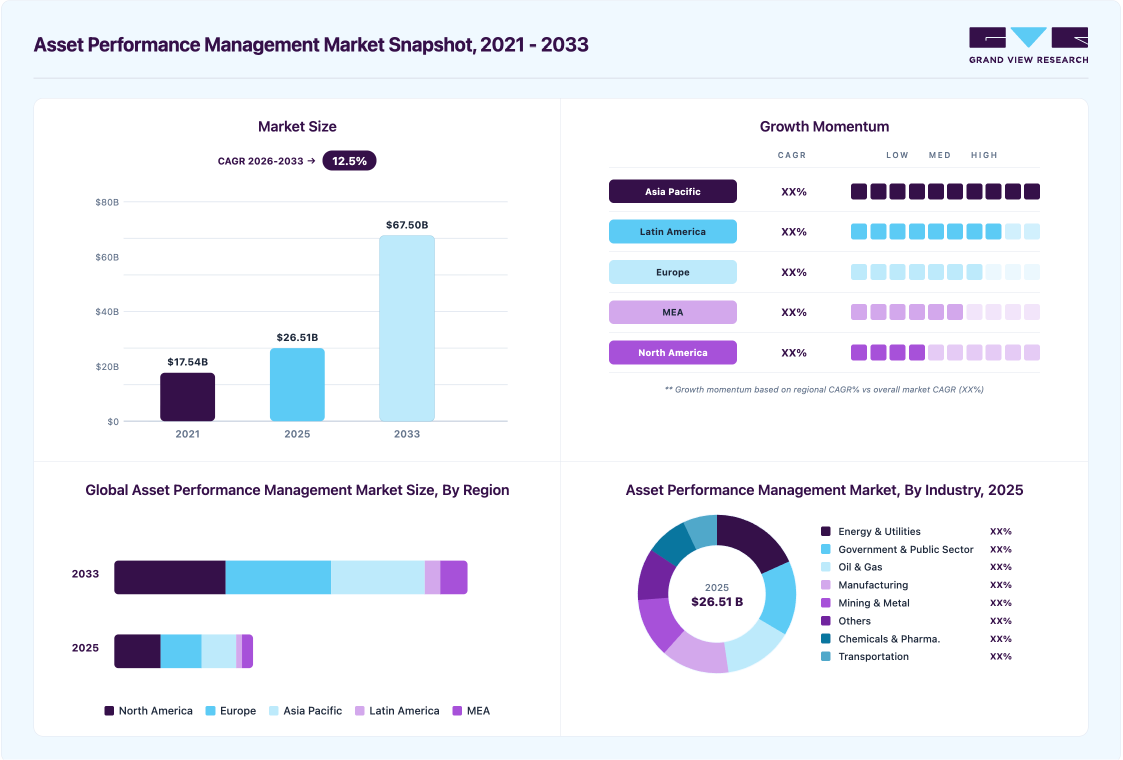The width and height of the screenshot is (1123, 760).
Task: Select the 2025 market size bar
Action: 297,385
